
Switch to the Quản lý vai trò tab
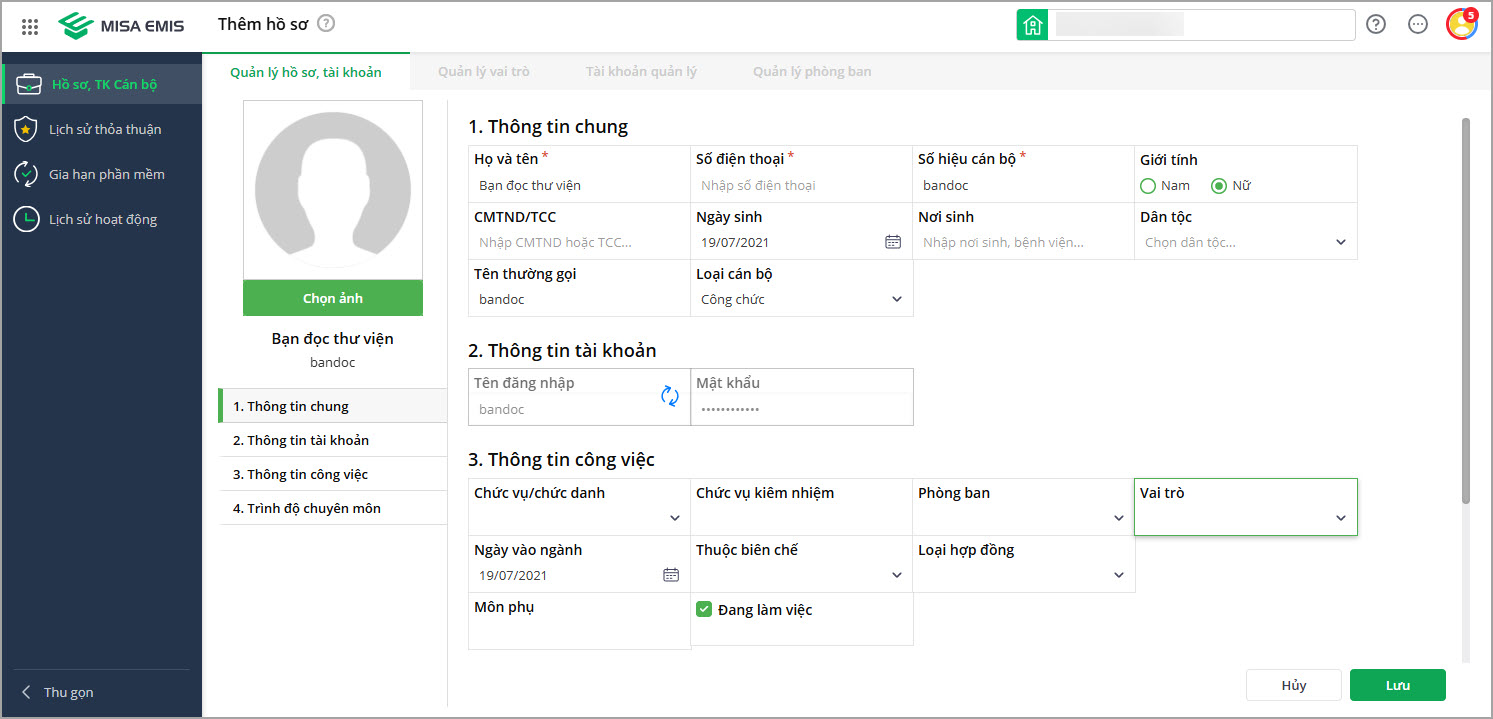[484, 72]
